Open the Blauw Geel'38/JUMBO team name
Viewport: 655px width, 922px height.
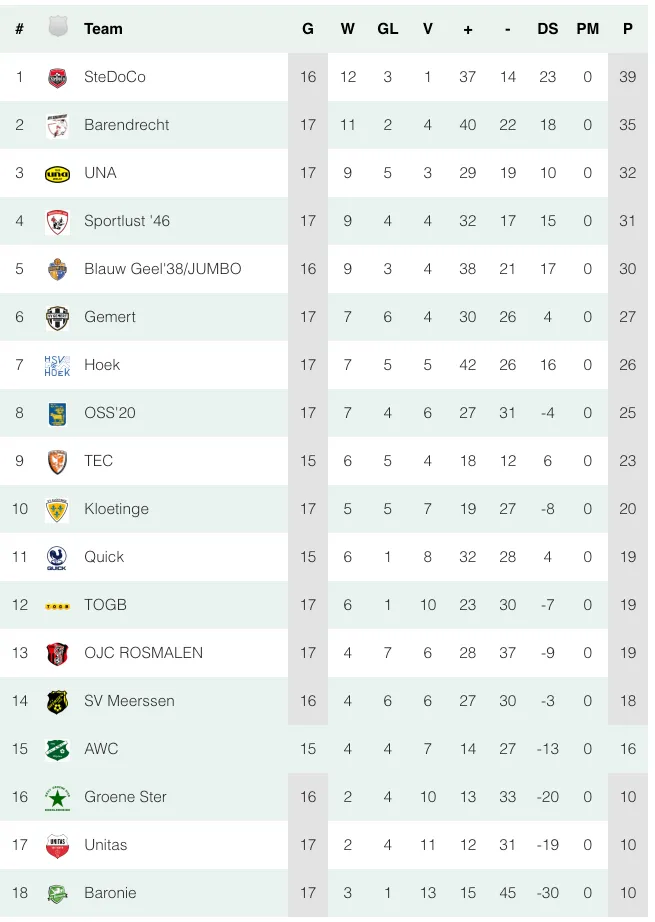click(162, 269)
